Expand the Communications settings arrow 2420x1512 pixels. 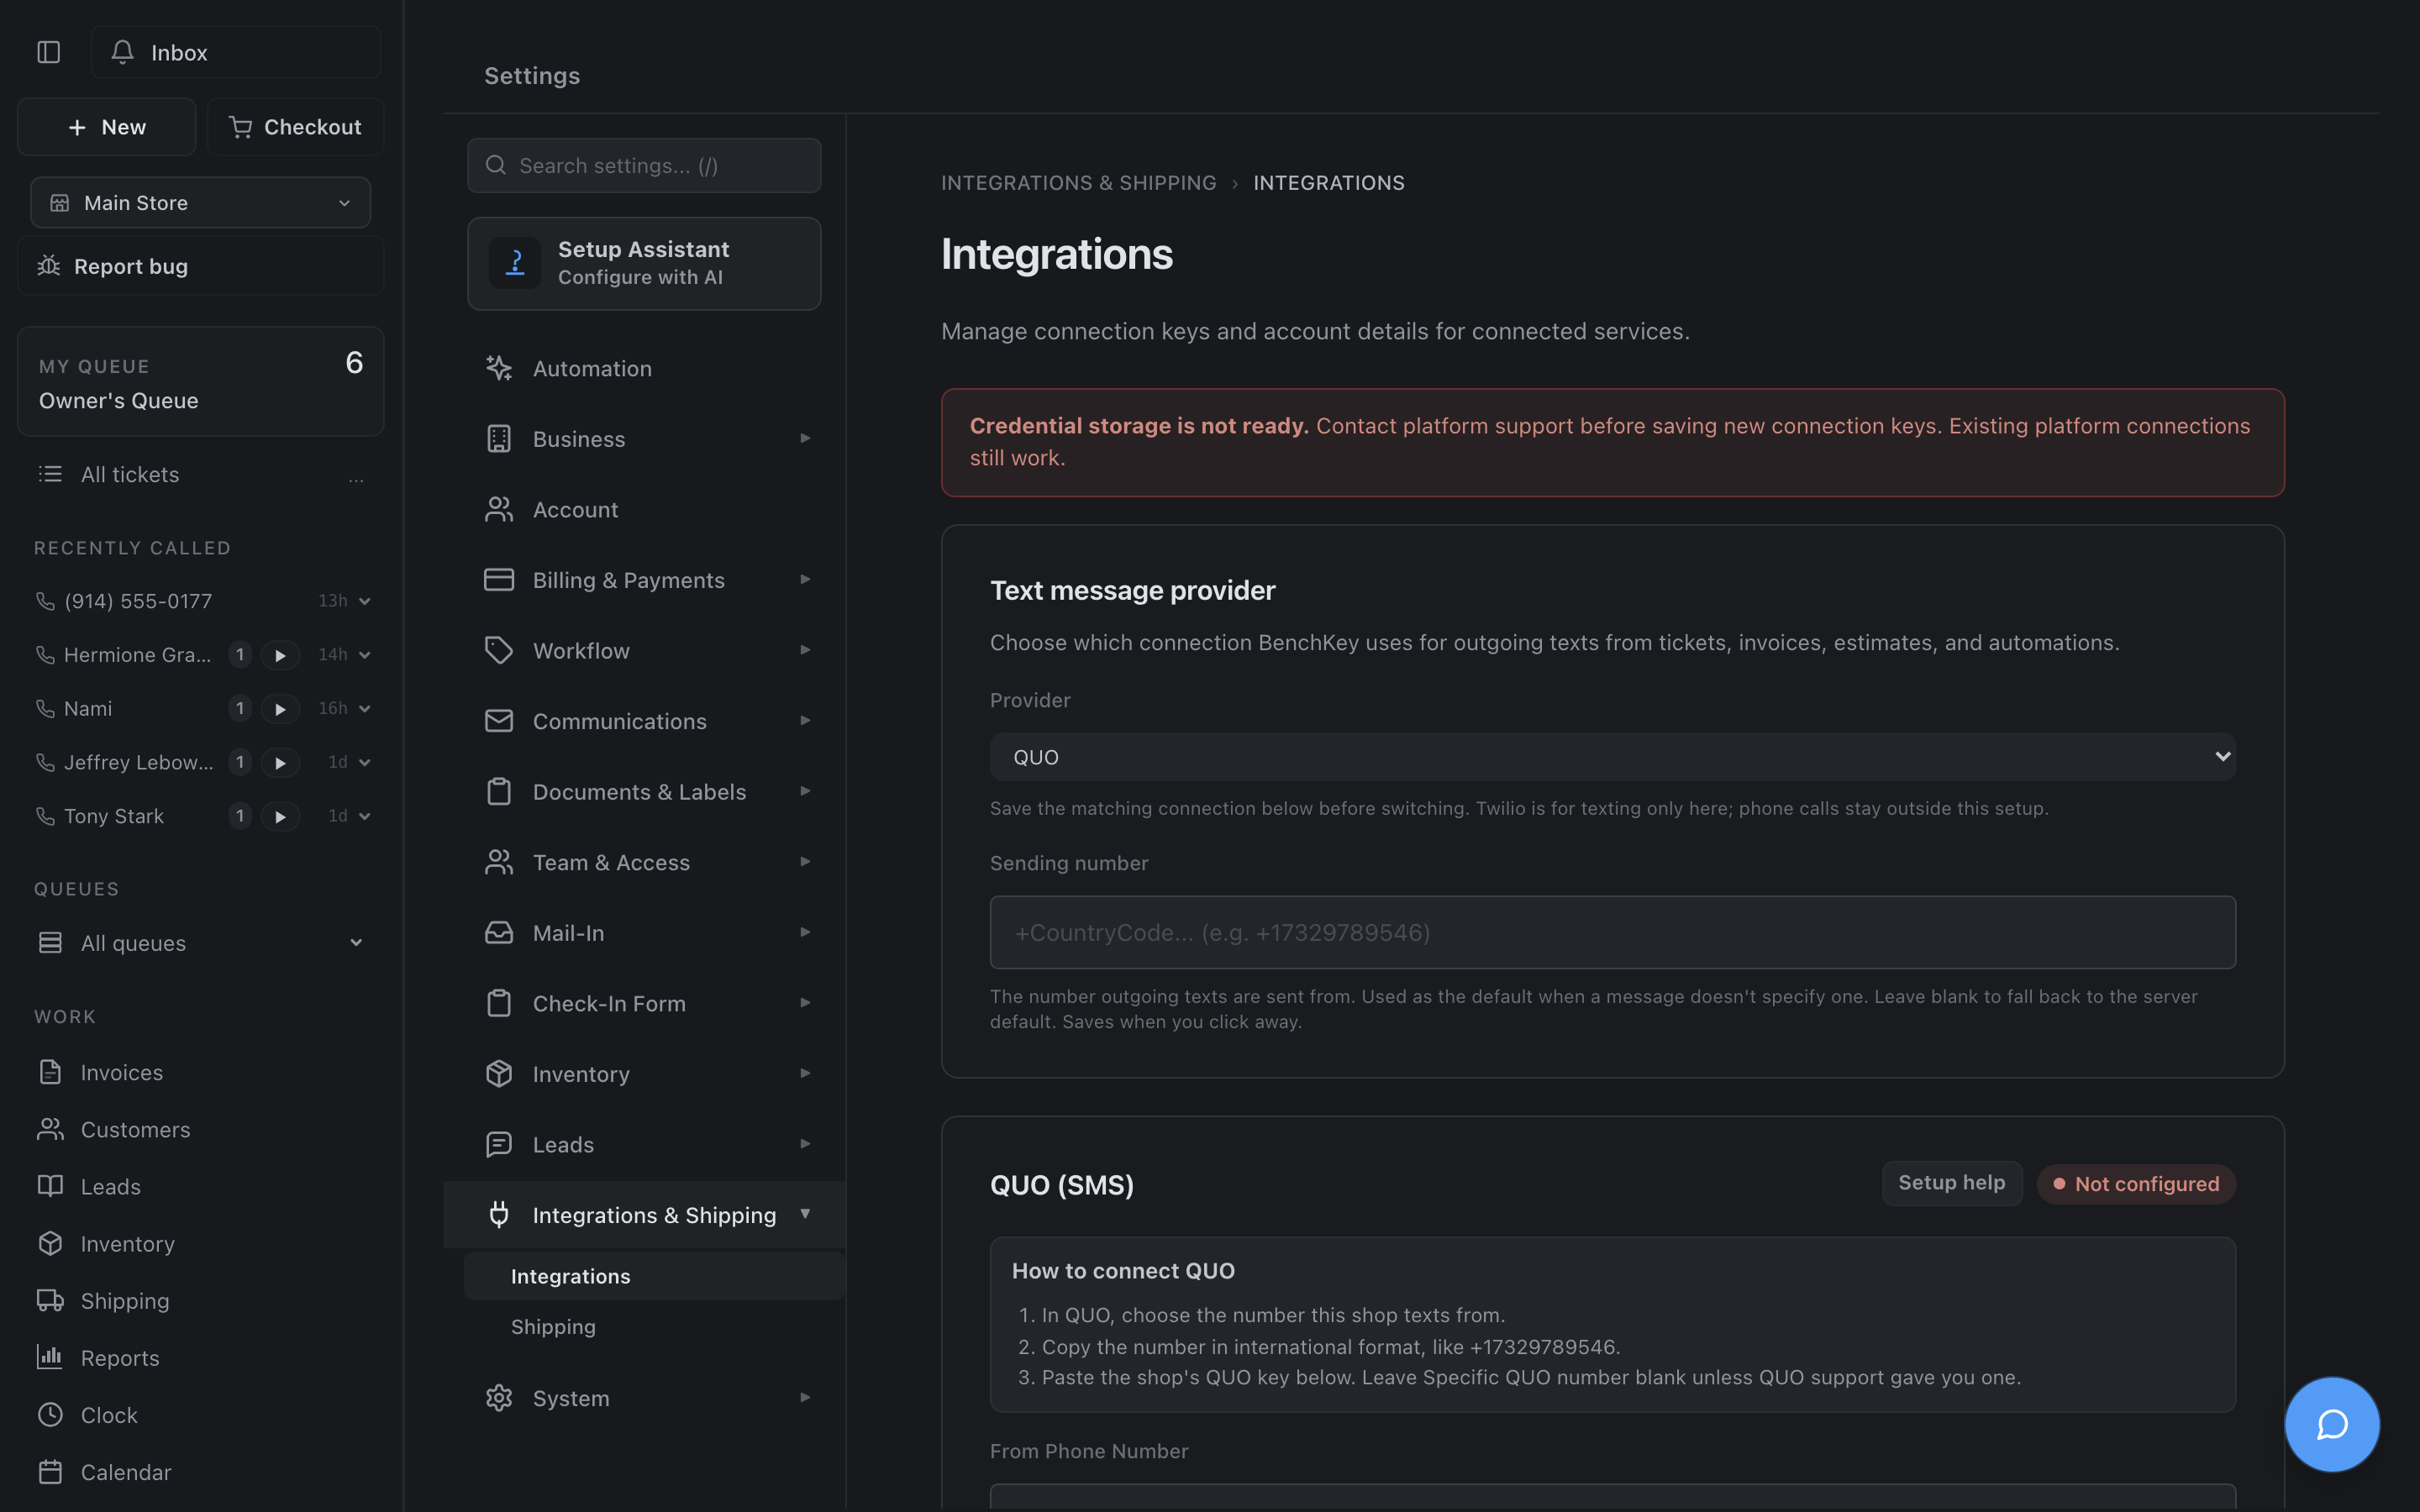pos(805,720)
